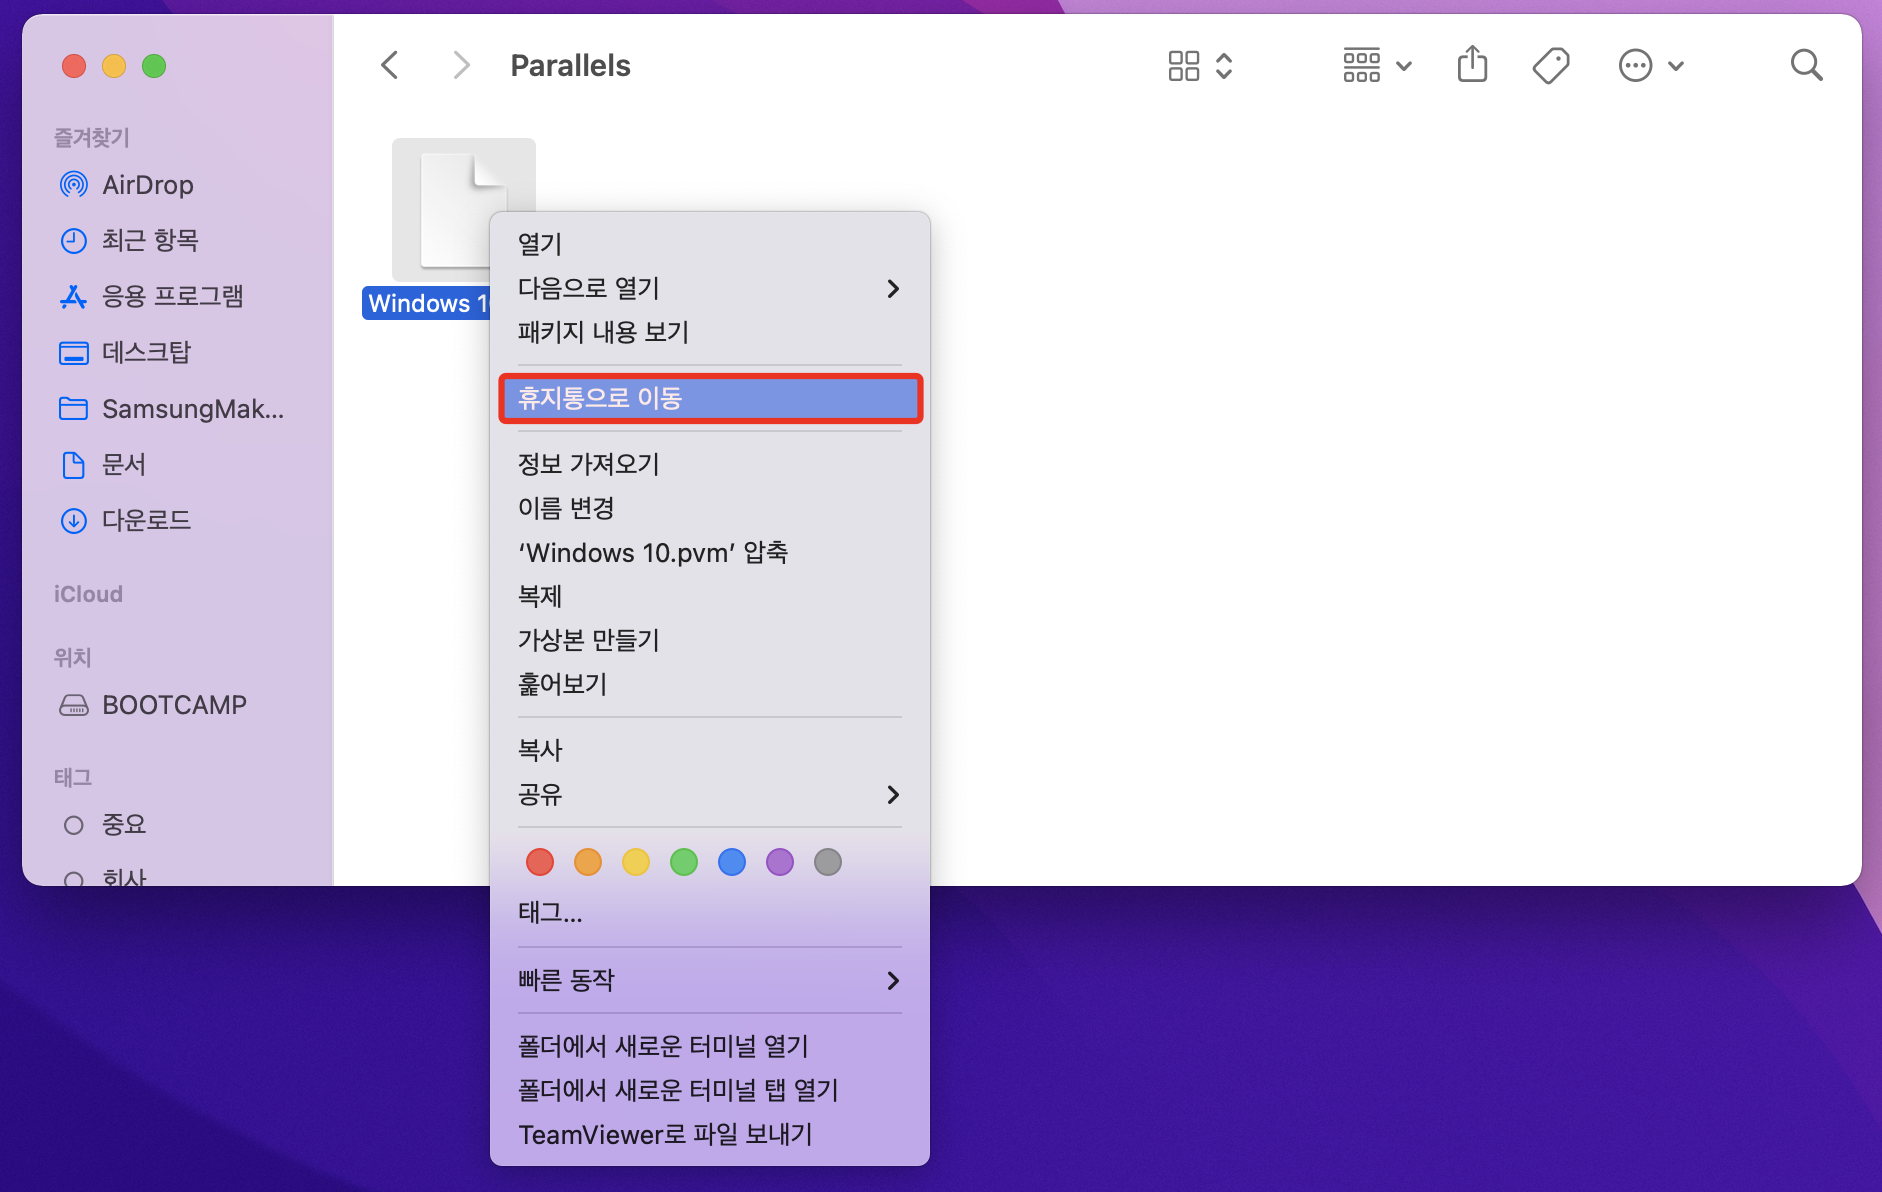The image size is (1882, 1192).
Task: Choose 빠른 동작 in the context menu
Action: (710, 980)
